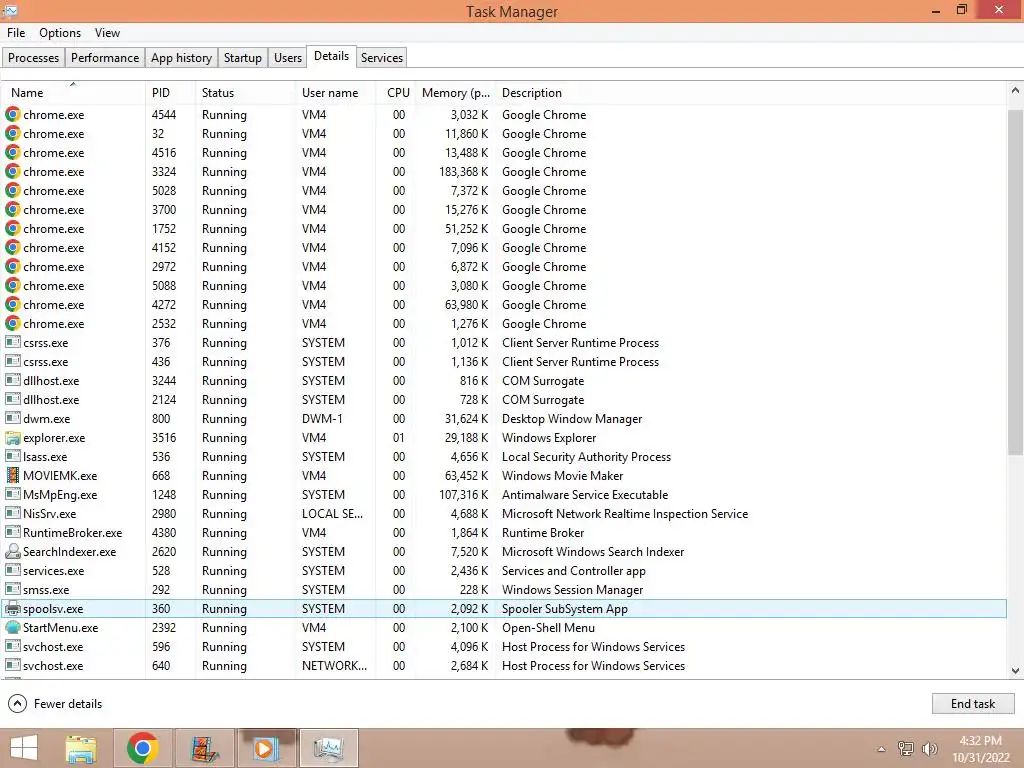Click the icon beside explorer.exe
1024x768 pixels.
pos(12,438)
